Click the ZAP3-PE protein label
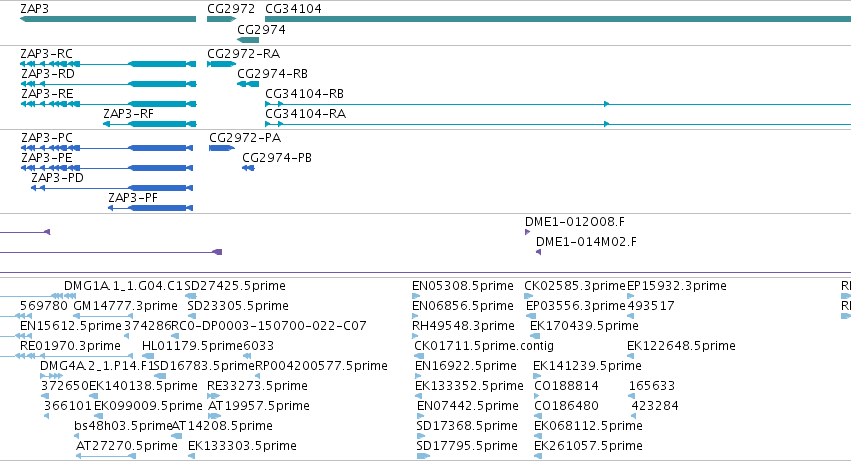 coord(47,158)
